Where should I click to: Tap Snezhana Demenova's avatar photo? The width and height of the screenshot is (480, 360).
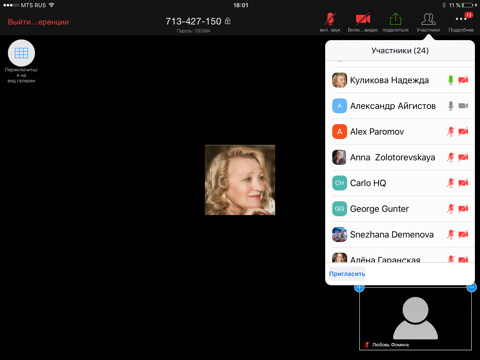coord(339,235)
